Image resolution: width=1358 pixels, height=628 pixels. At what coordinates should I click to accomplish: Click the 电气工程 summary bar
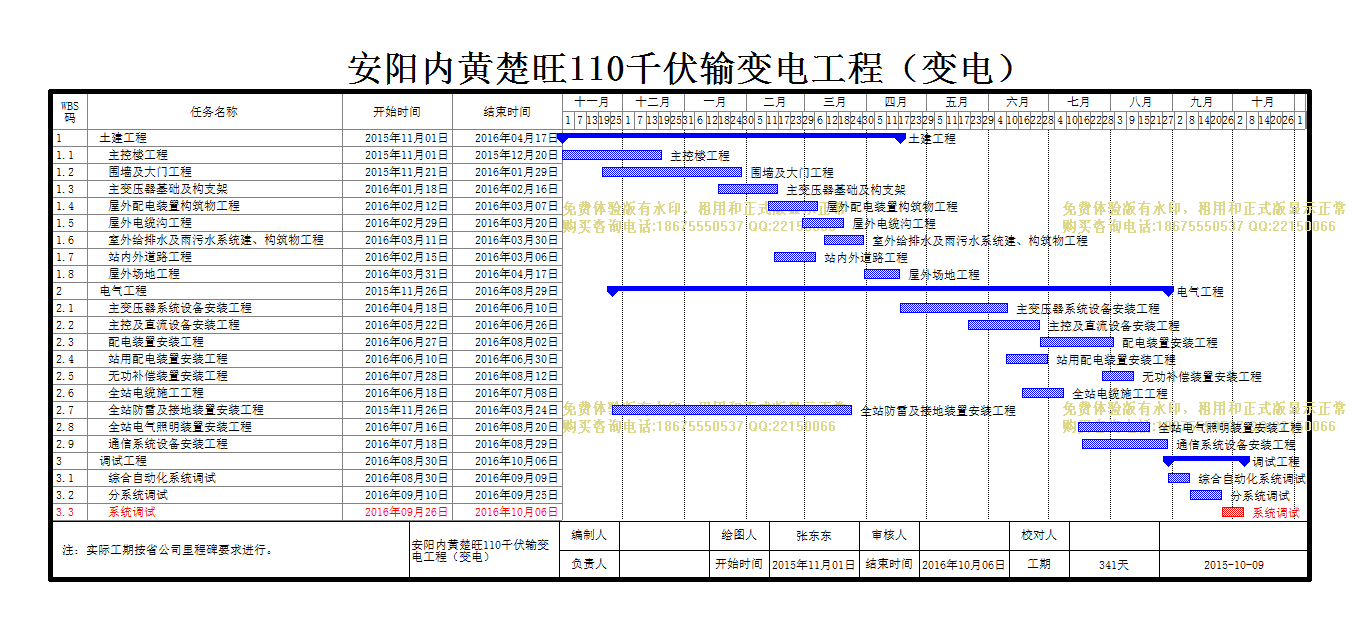tap(890, 291)
